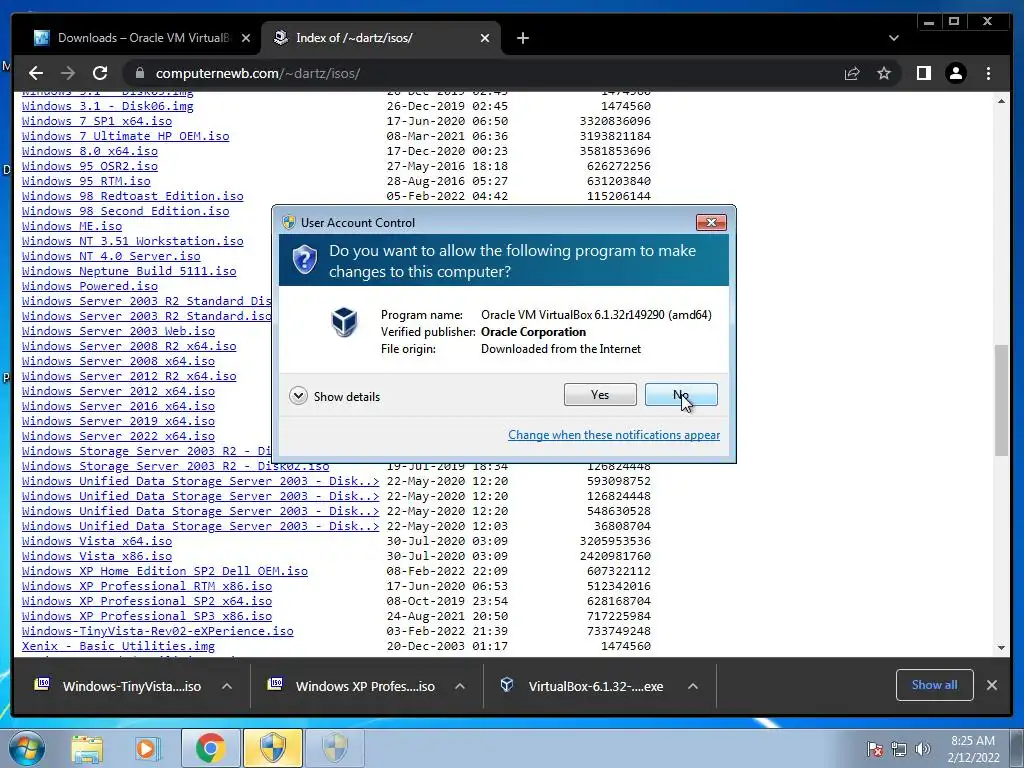Open Windows Explorer from taskbar
The image size is (1024, 768).
point(87,748)
